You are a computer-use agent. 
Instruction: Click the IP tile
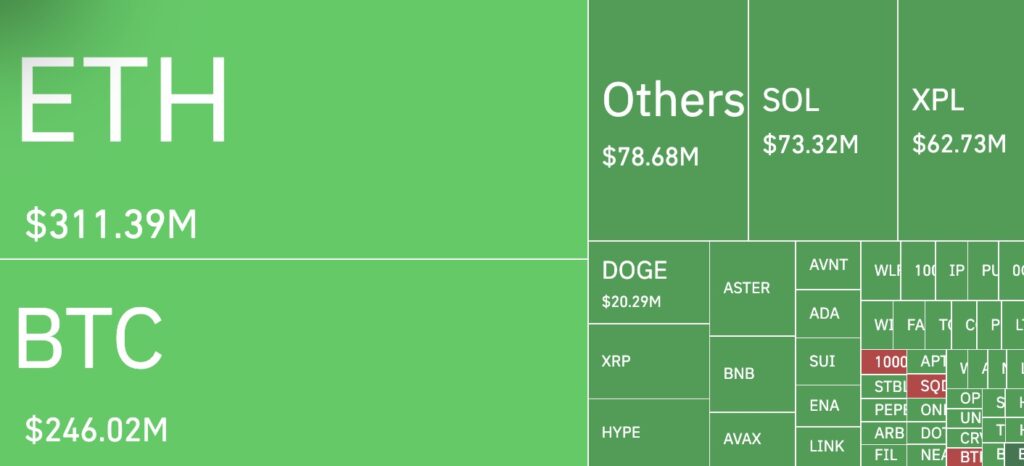(x=952, y=271)
